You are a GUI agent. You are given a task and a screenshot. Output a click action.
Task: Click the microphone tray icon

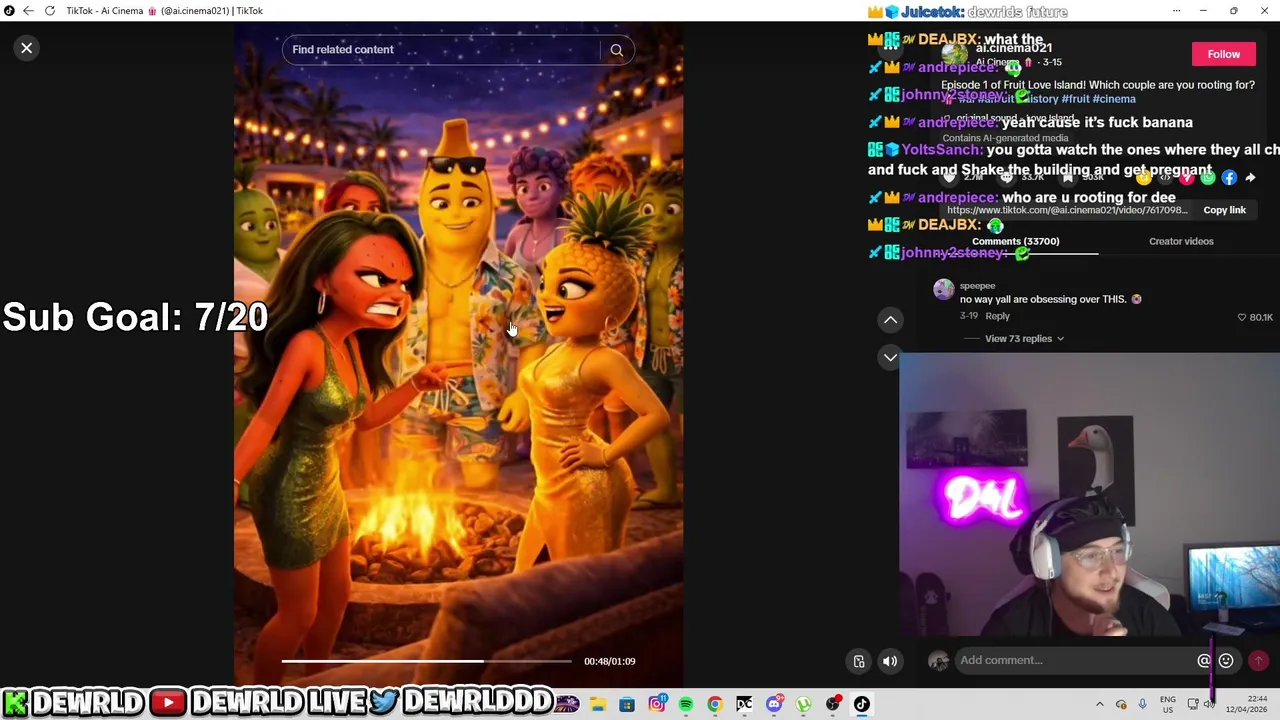click(1143, 704)
